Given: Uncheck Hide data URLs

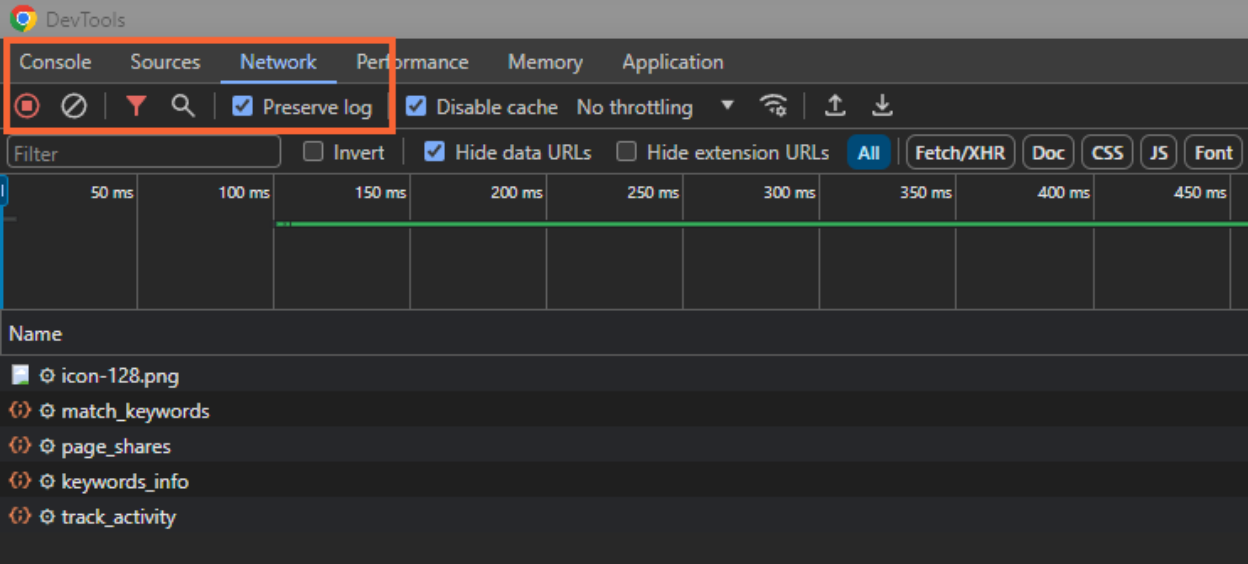Looking at the screenshot, I should (434, 152).
